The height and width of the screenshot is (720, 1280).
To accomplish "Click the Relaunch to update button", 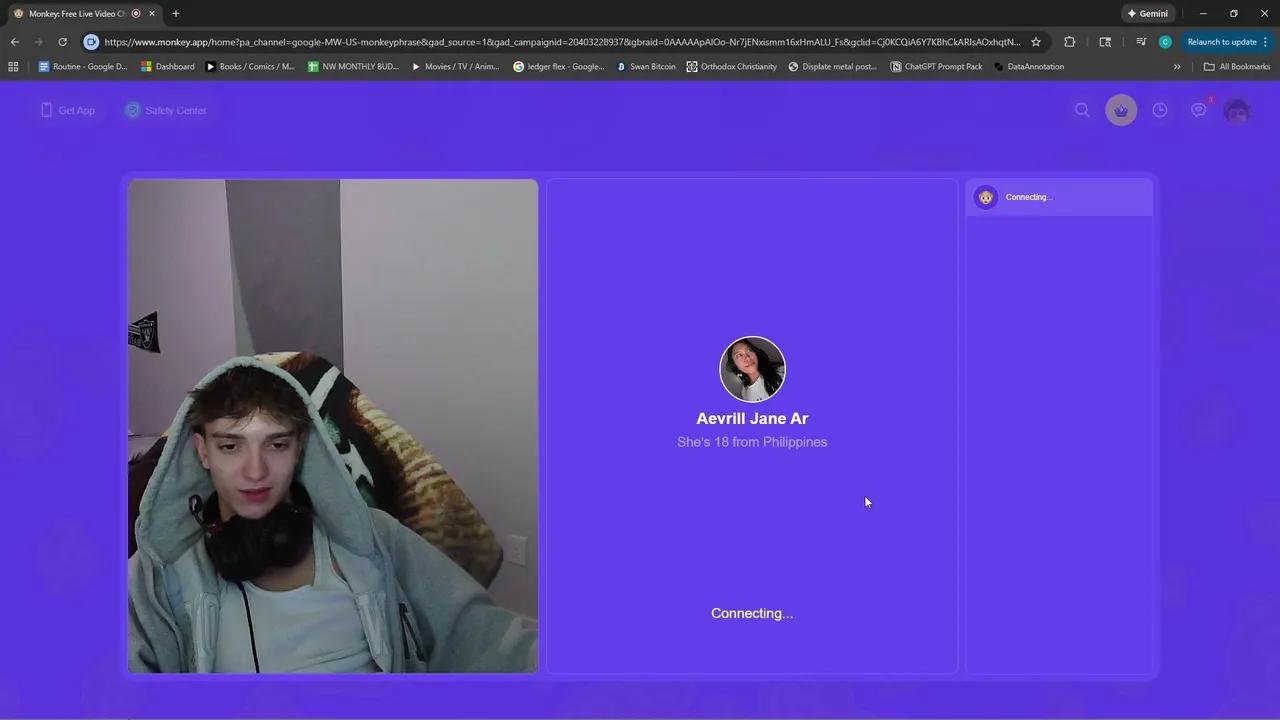I will [x=1221, y=42].
